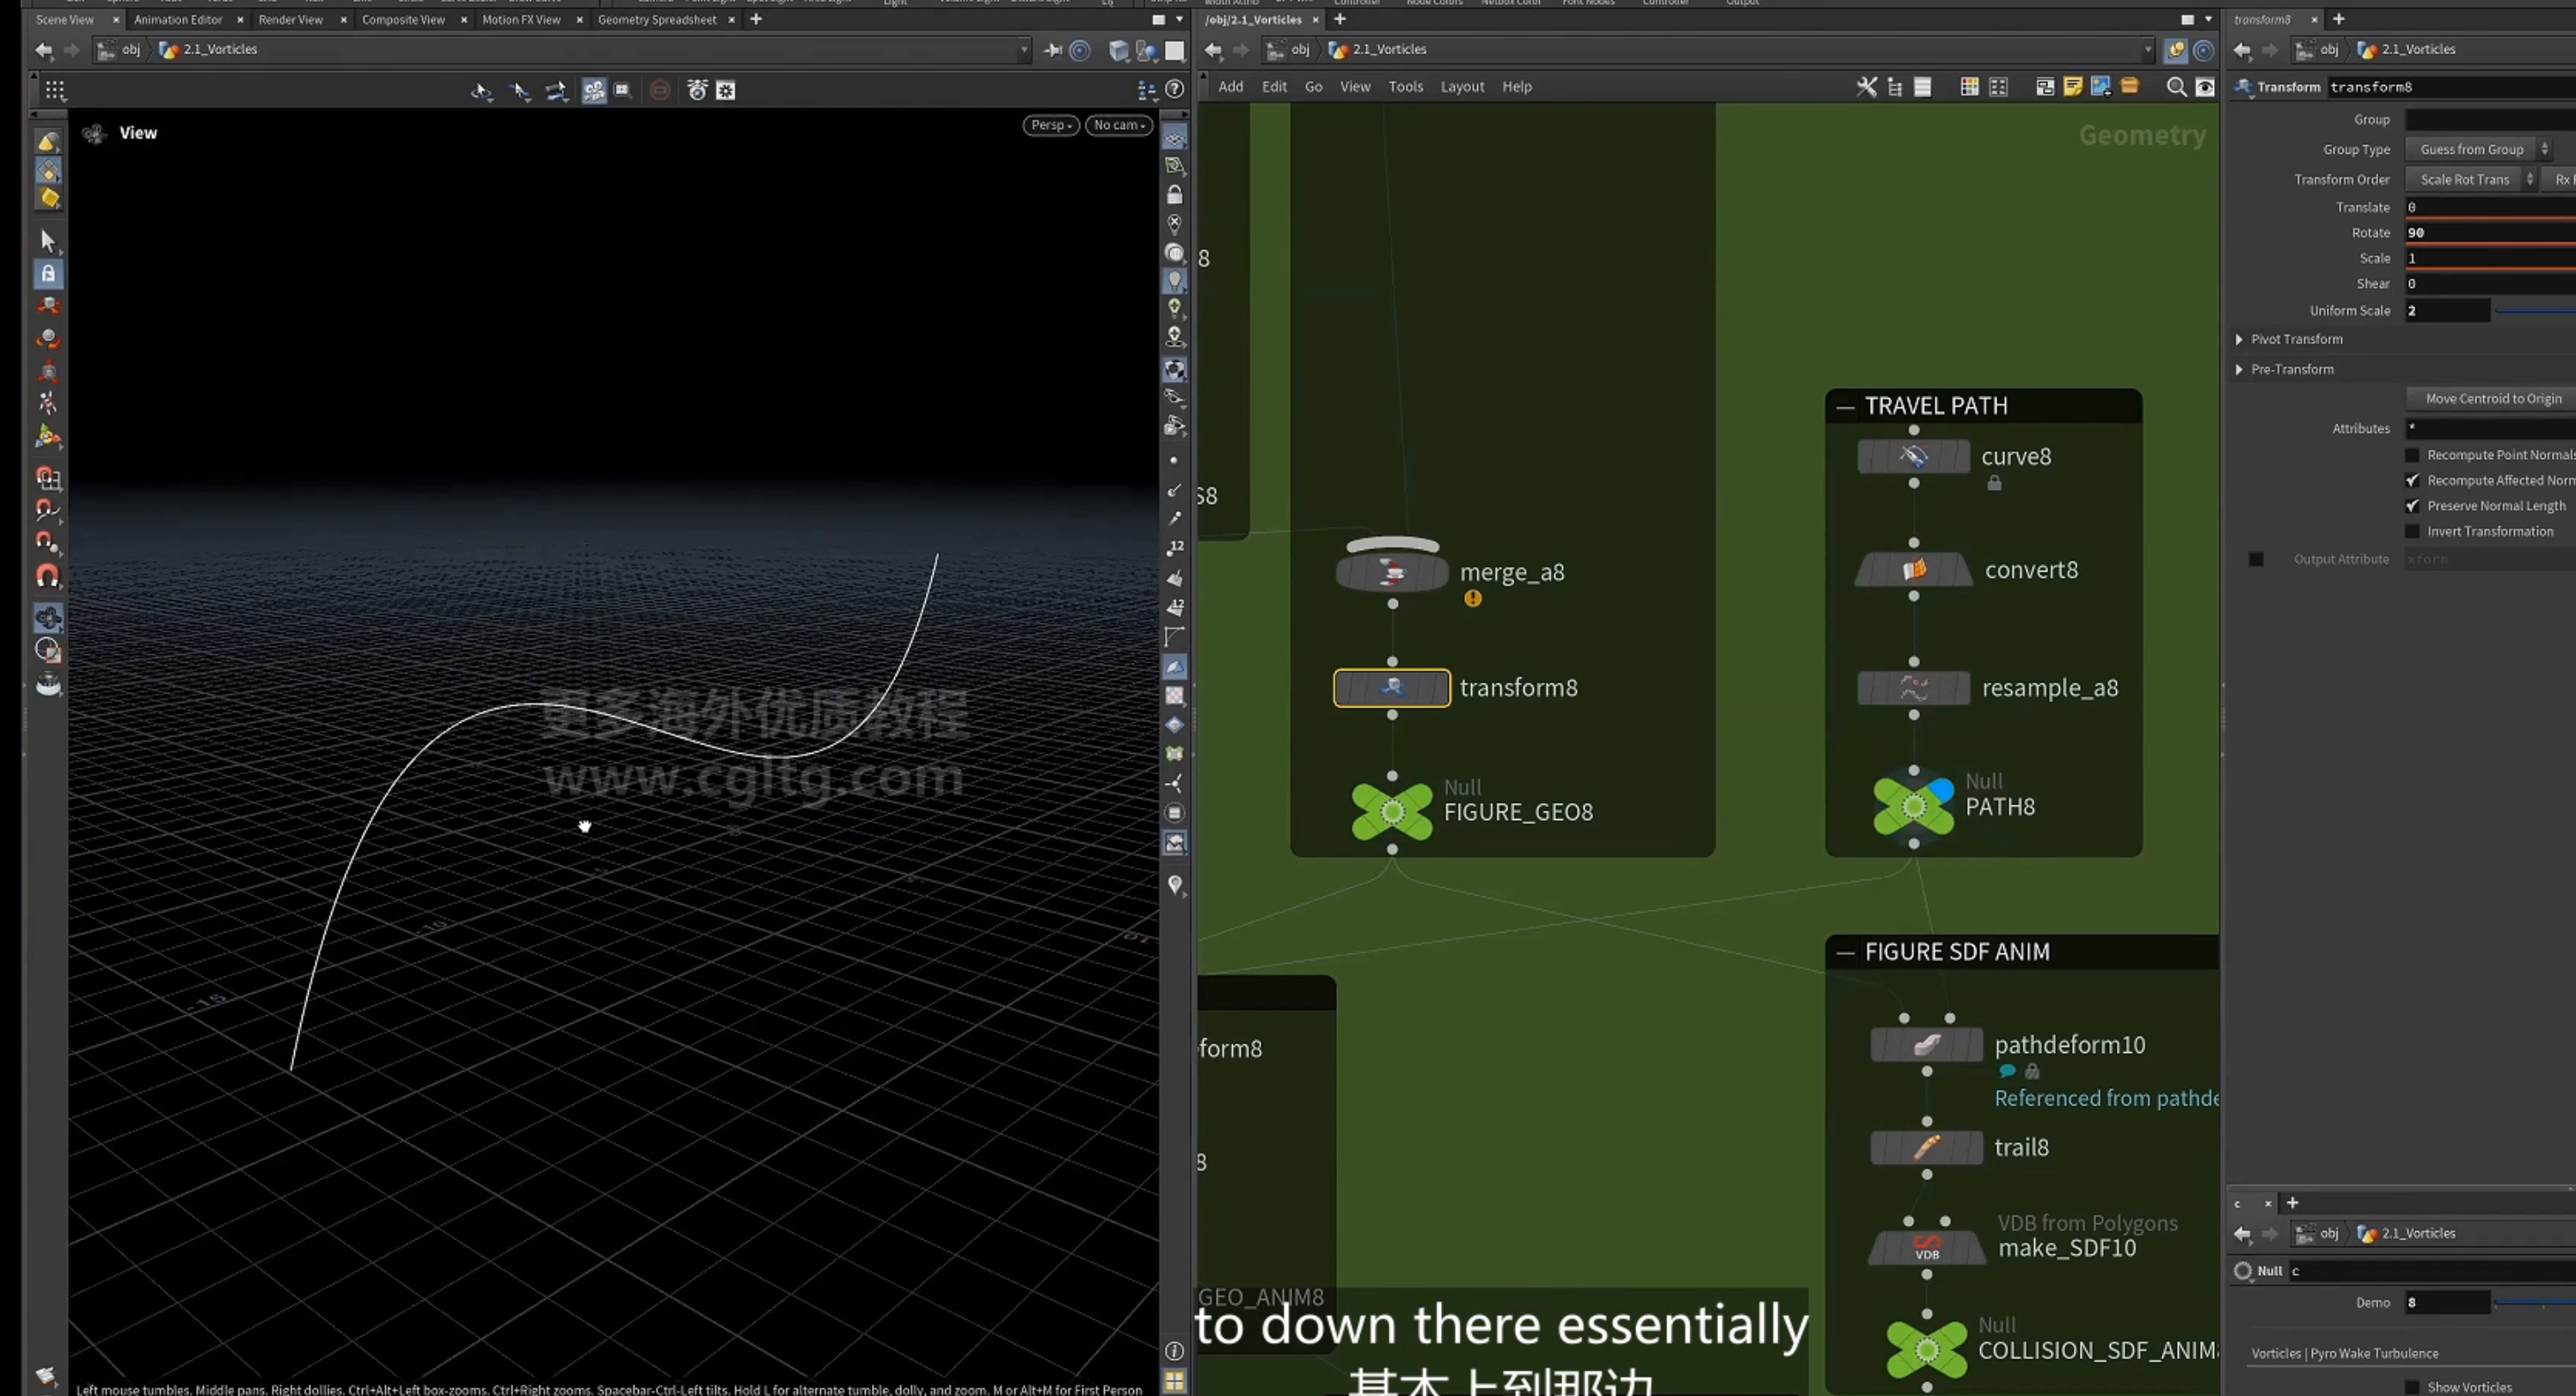2576x1396 pixels.
Task: Click the transform8 node icon
Action: pos(1391,688)
